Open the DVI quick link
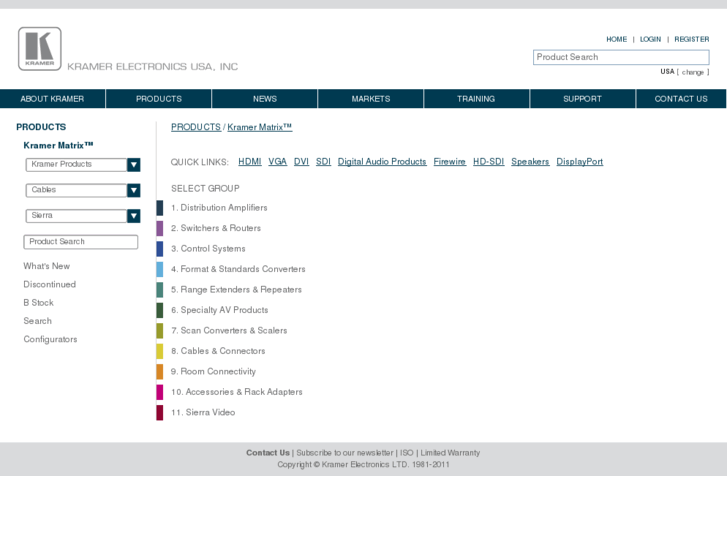The height and width of the screenshot is (545, 727). point(301,161)
